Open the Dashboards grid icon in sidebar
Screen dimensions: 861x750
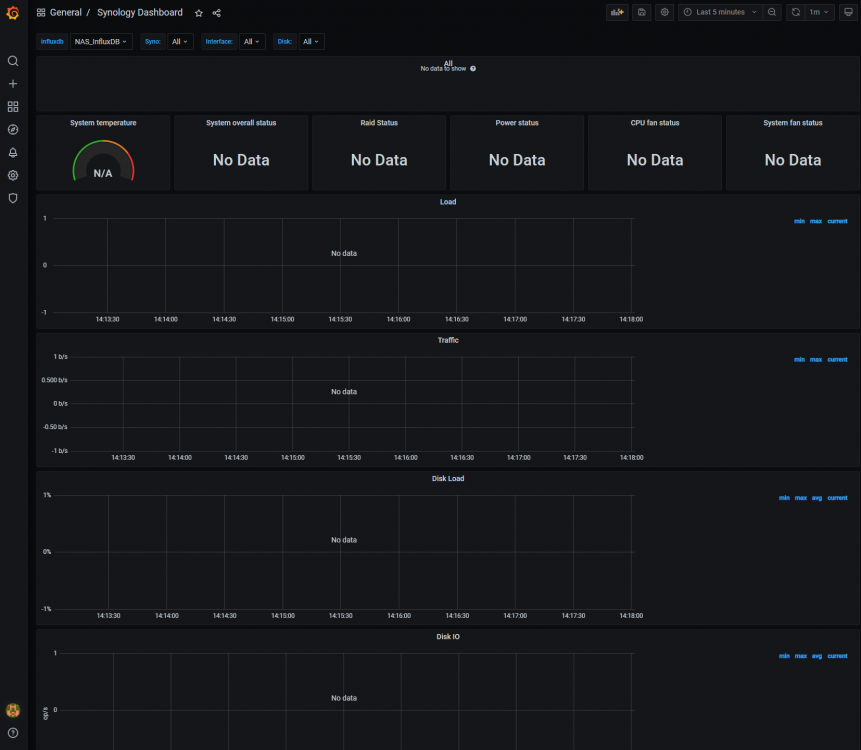pyautogui.click(x=13, y=106)
